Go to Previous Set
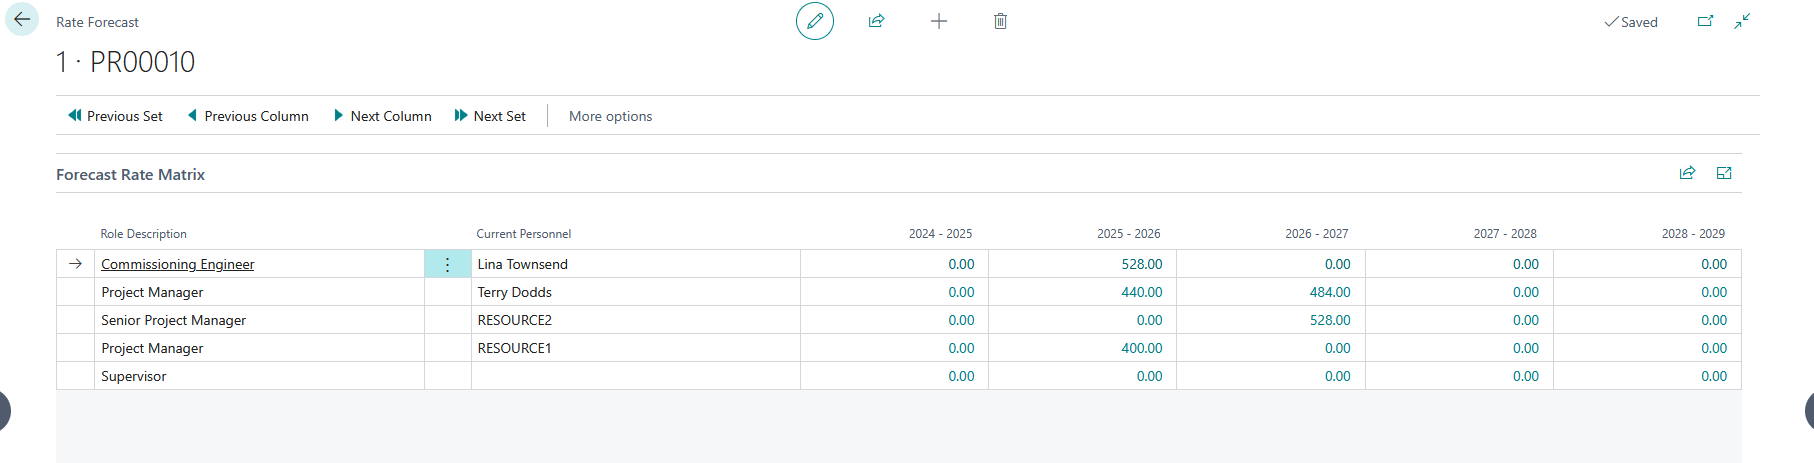The height and width of the screenshot is (463, 1814). (115, 116)
